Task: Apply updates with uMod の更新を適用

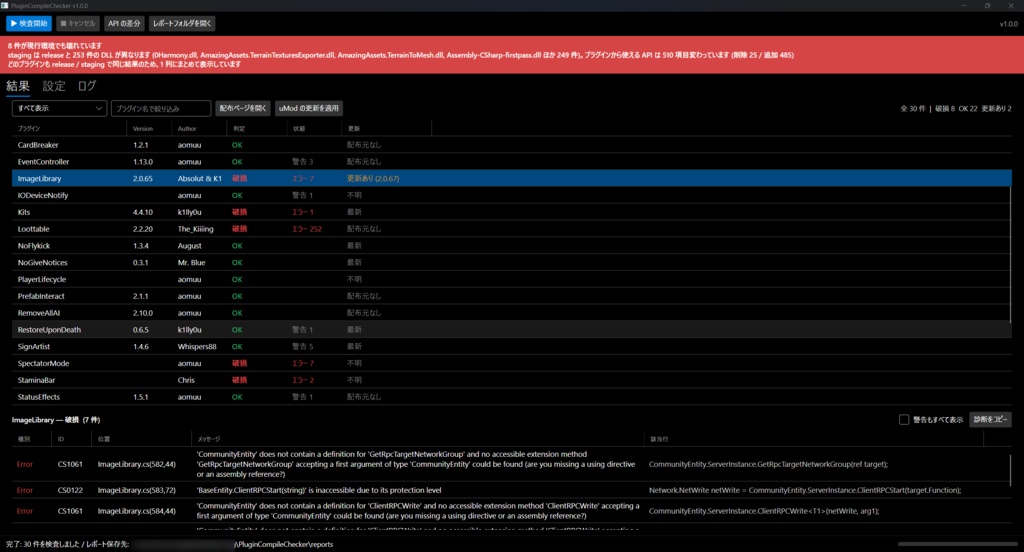Action: (x=309, y=108)
